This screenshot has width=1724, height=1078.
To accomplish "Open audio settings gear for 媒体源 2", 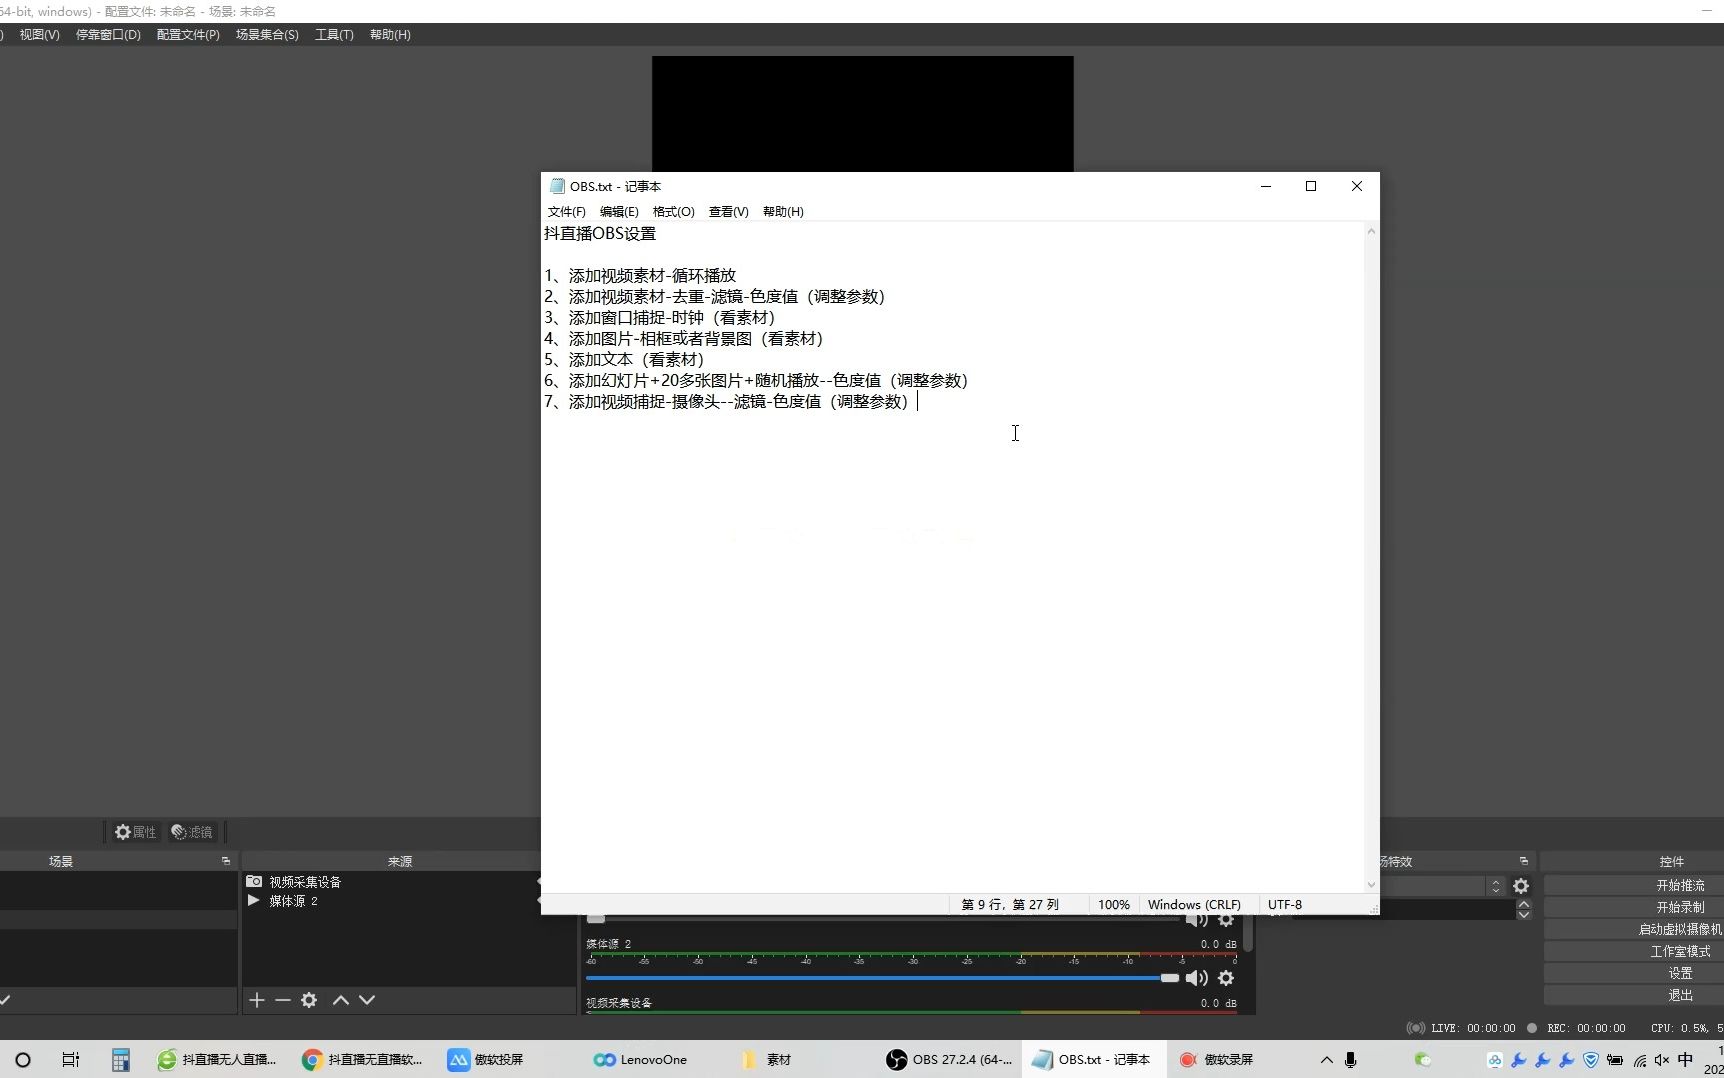I will click(1226, 978).
